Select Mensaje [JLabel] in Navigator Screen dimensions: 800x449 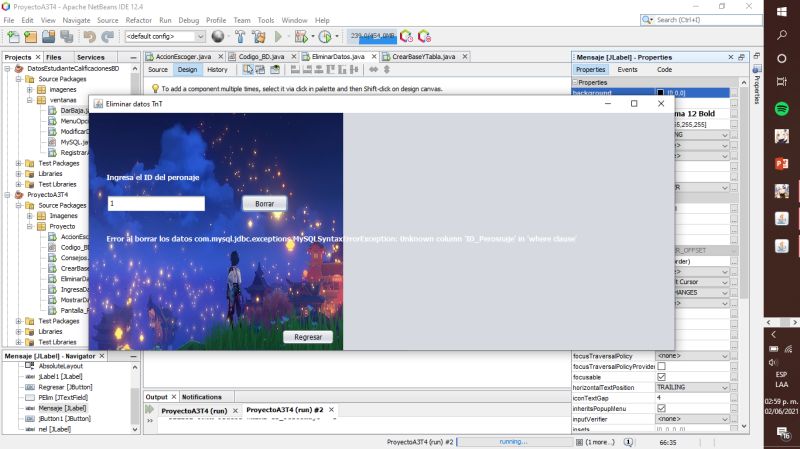pyautogui.click(x=62, y=408)
